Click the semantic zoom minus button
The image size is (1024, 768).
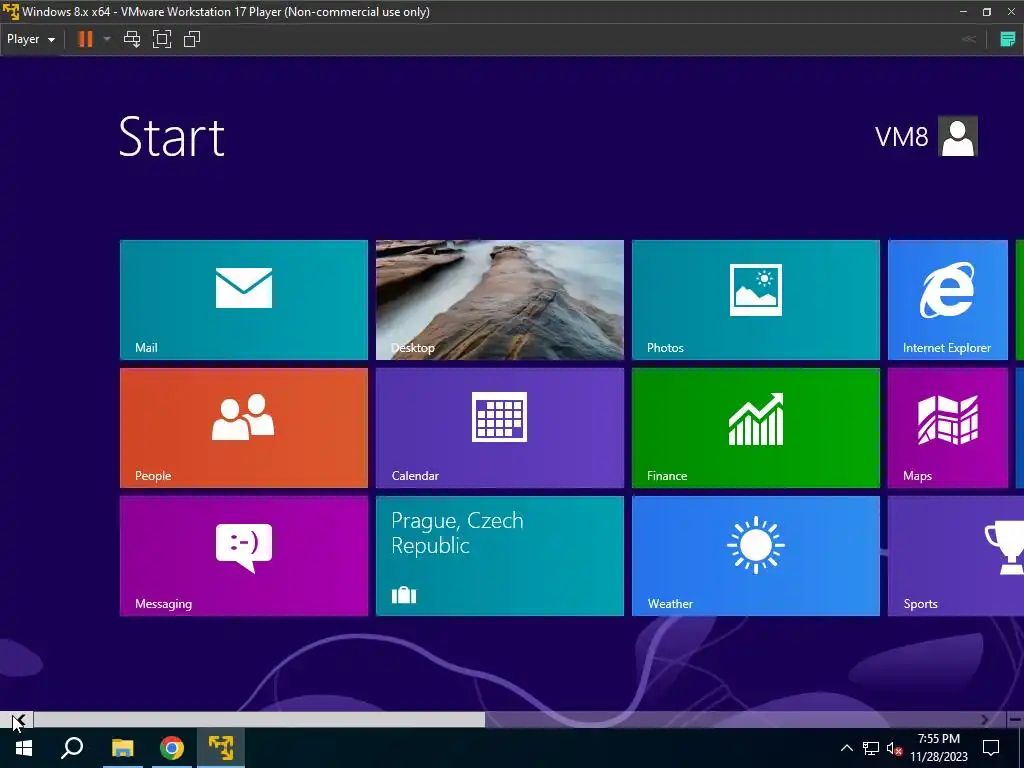coord(1015,720)
